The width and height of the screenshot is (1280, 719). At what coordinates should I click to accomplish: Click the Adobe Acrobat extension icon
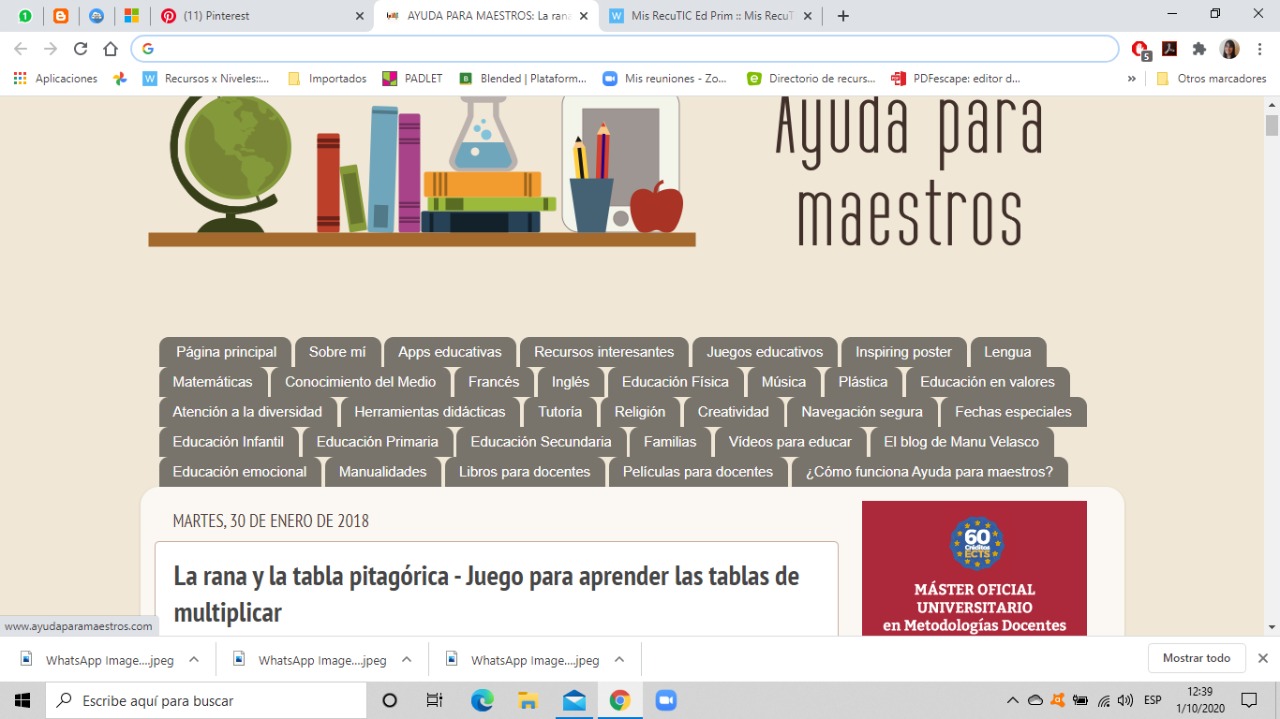coord(1169,48)
